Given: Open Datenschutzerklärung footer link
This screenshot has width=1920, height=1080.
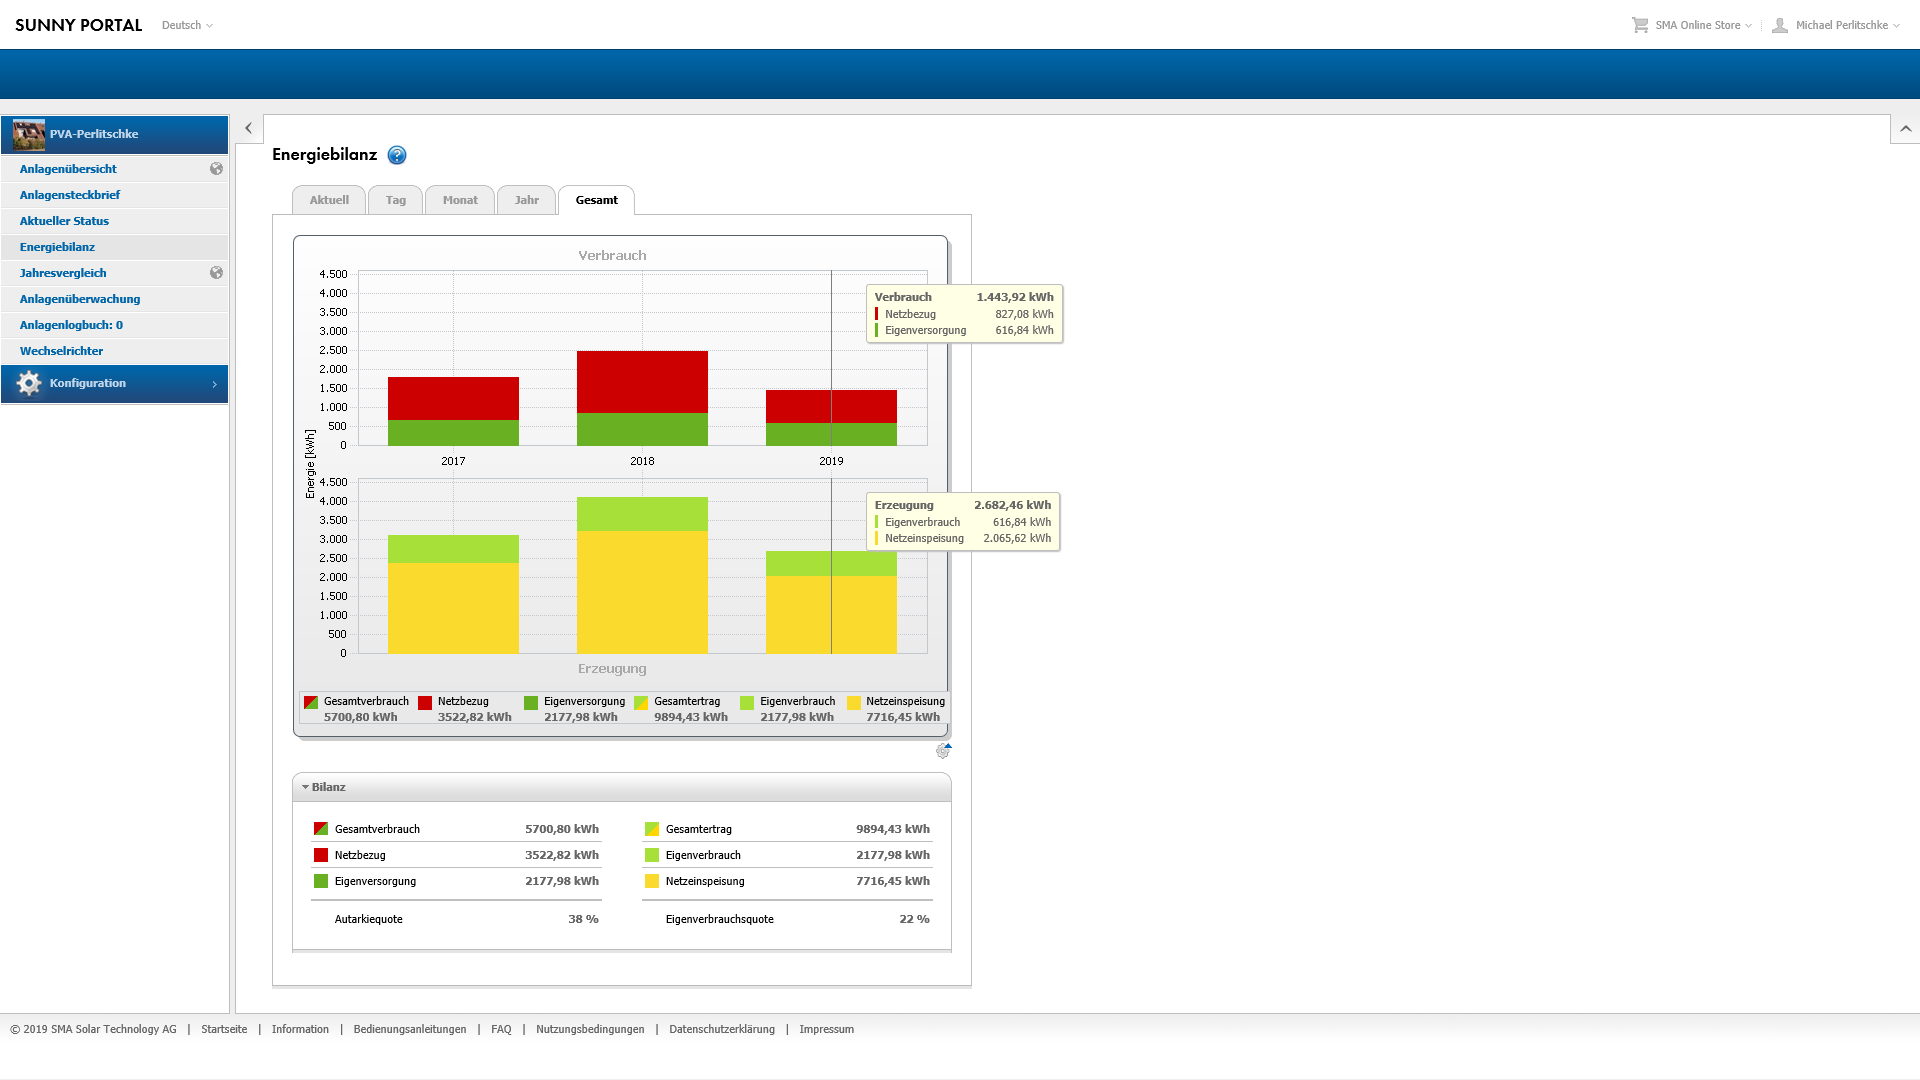Looking at the screenshot, I should coord(721,1029).
